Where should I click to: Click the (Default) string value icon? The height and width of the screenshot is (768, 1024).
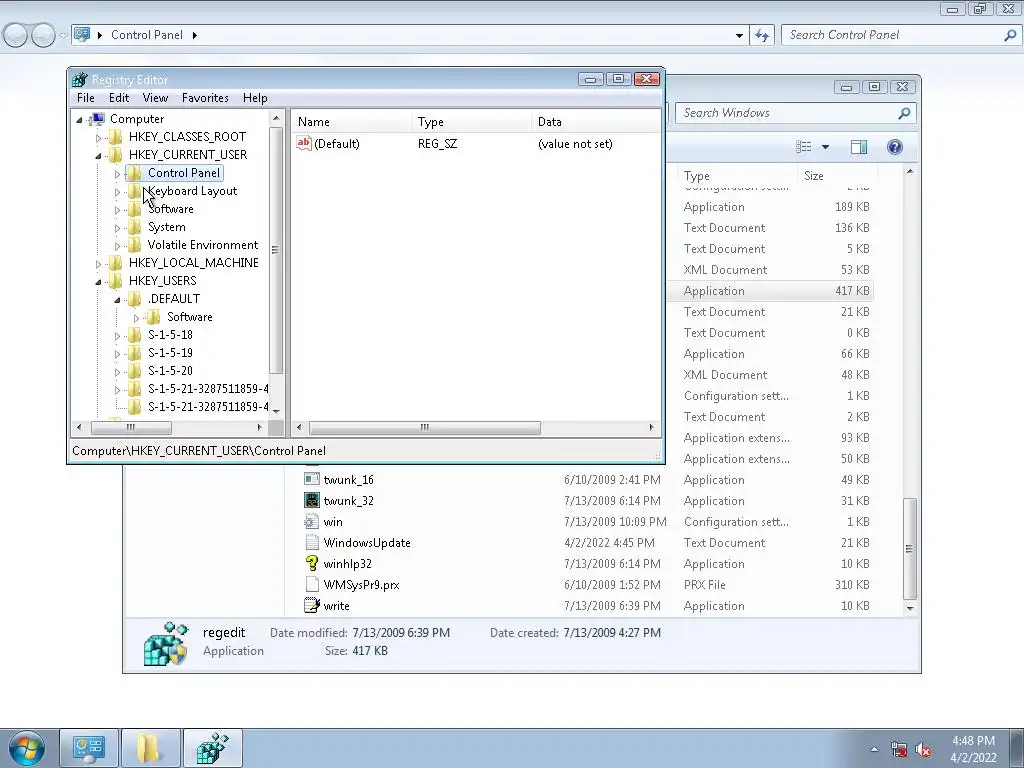point(304,143)
